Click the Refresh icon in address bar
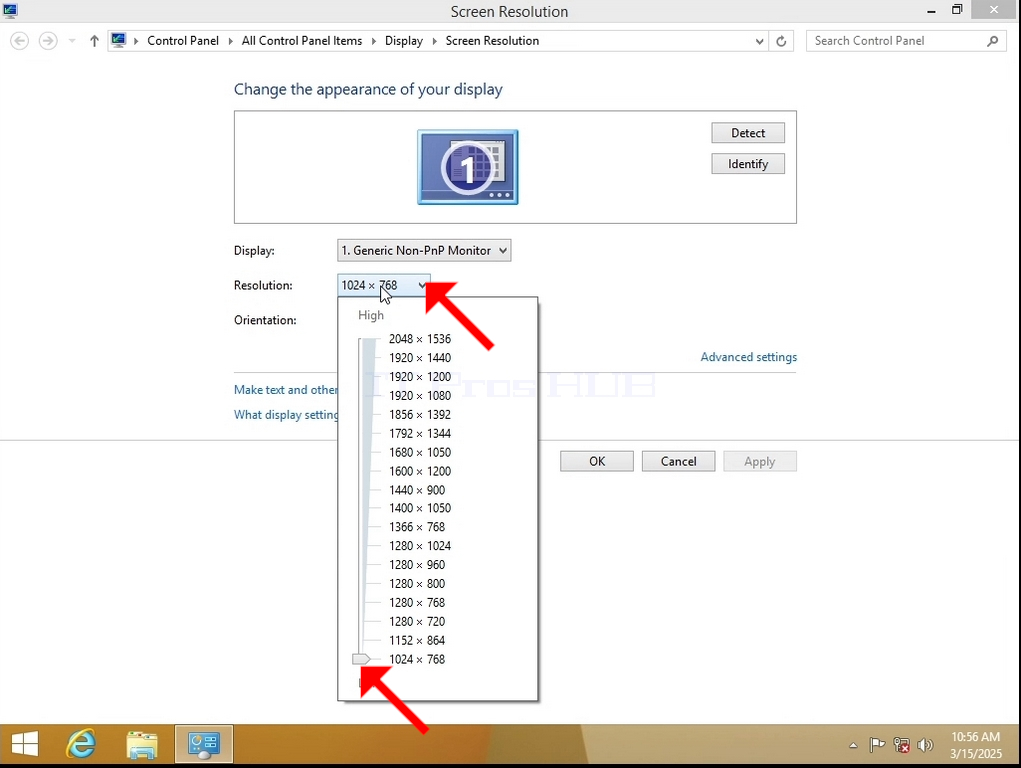Screen dimensions: 1021x768 click(x=781, y=41)
